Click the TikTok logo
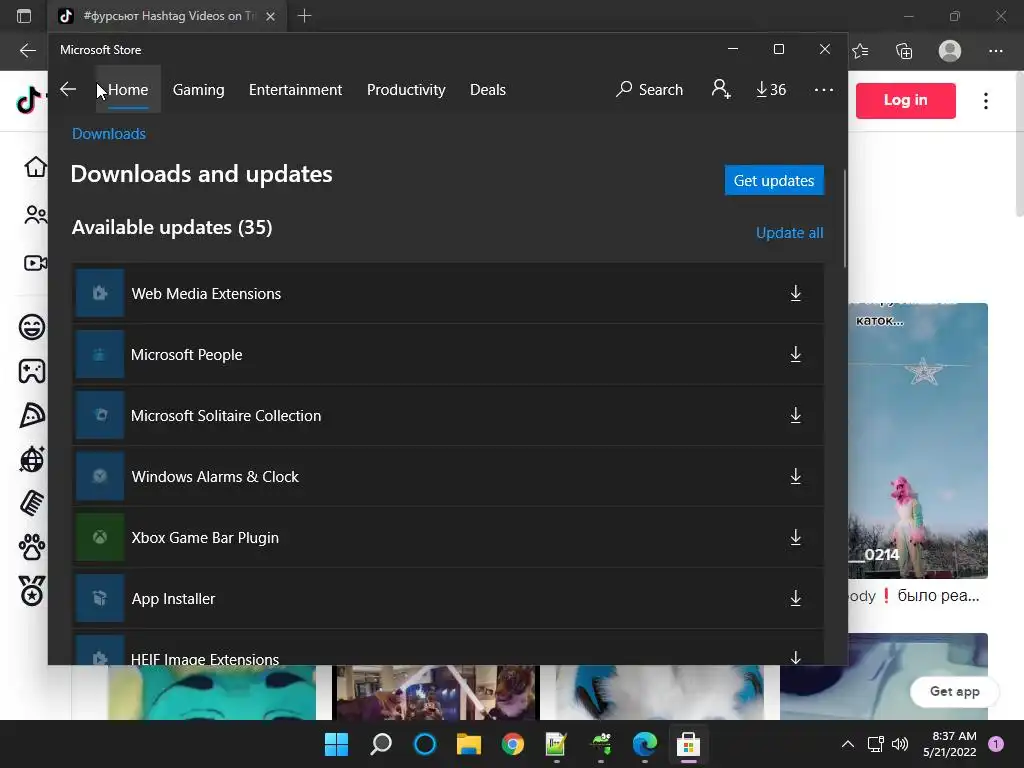Image resolution: width=1024 pixels, height=768 pixels. tap(29, 99)
